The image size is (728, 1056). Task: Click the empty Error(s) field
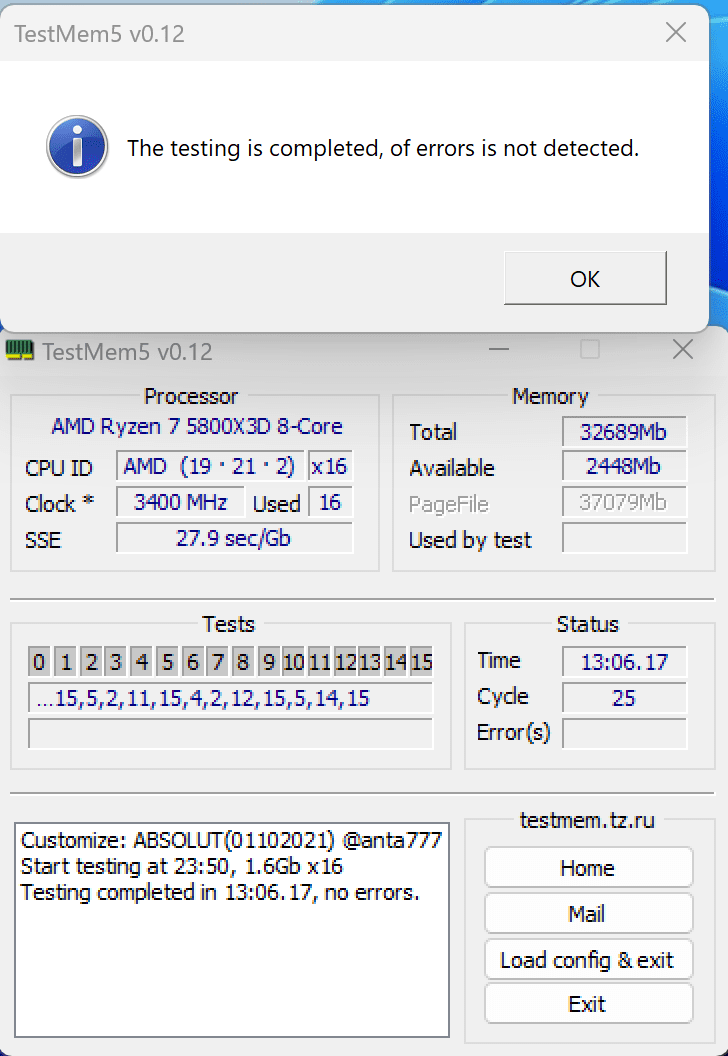click(x=624, y=733)
